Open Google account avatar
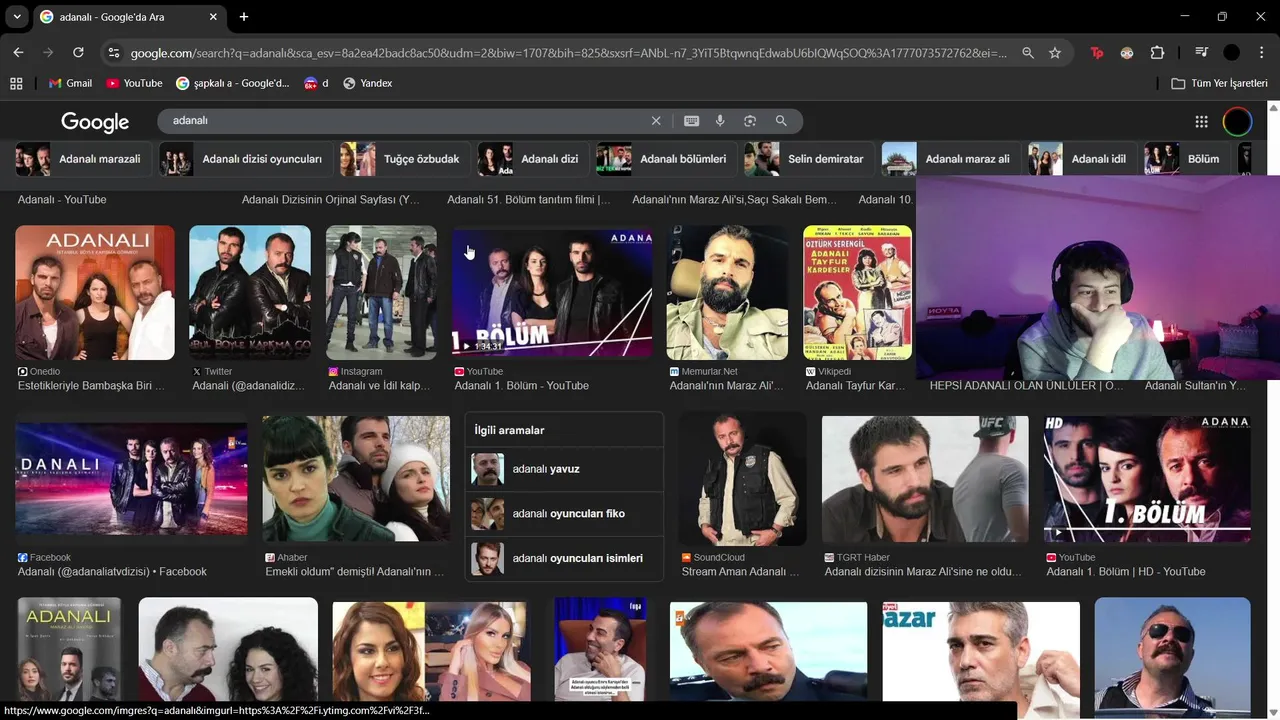Viewport: 1280px width, 720px height. pyautogui.click(x=1237, y=121)
